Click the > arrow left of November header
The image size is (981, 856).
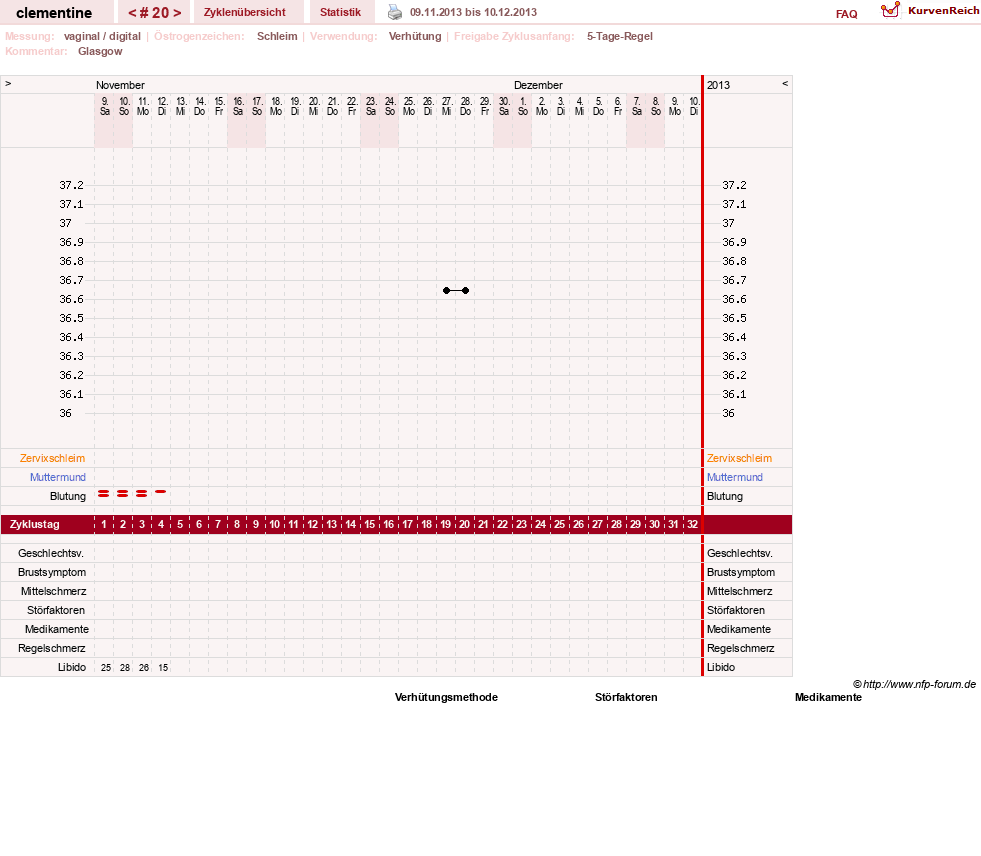[x=8, y=83]
